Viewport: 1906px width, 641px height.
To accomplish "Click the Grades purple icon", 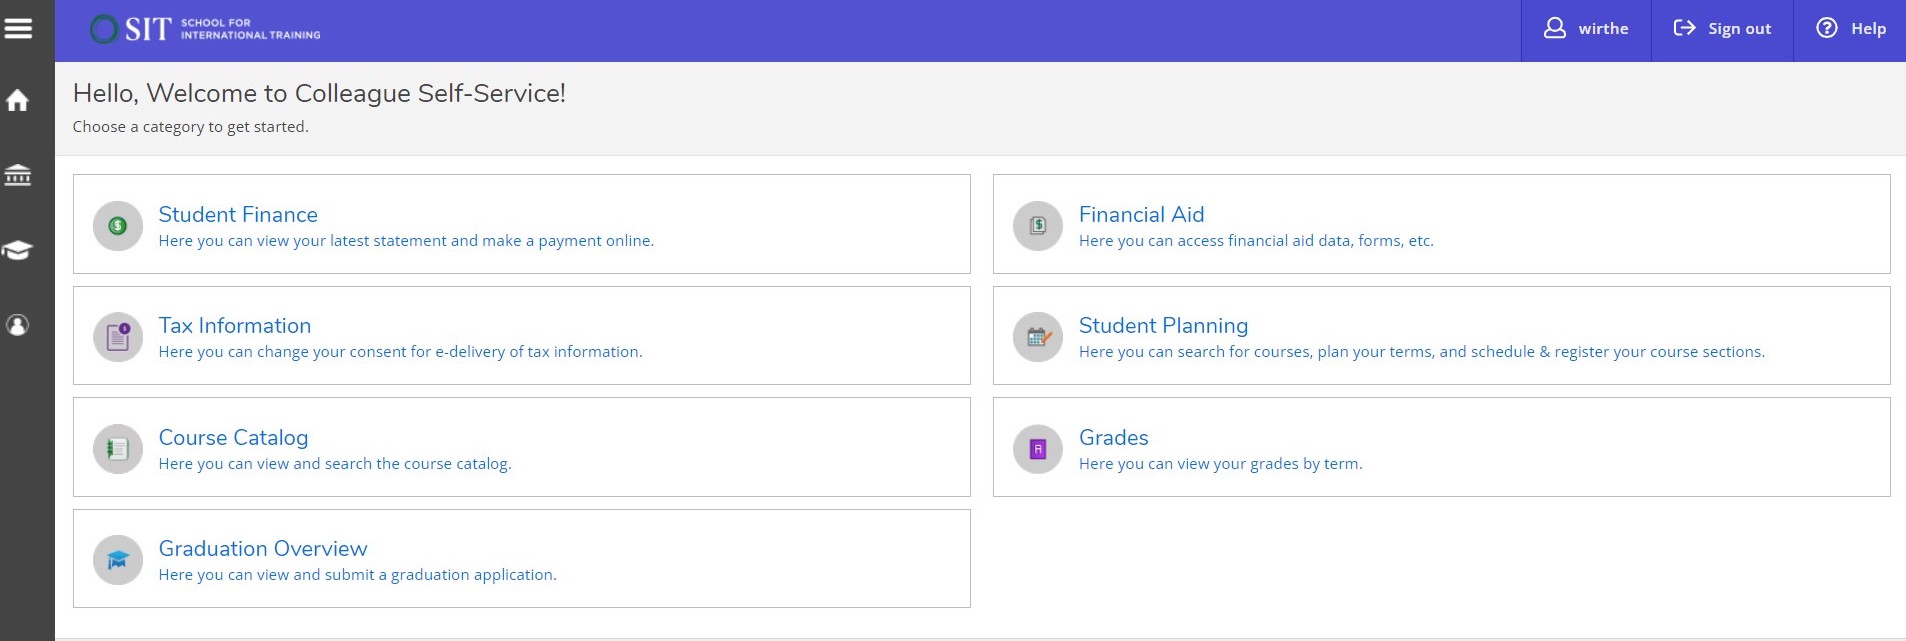I will point(1038,449).
